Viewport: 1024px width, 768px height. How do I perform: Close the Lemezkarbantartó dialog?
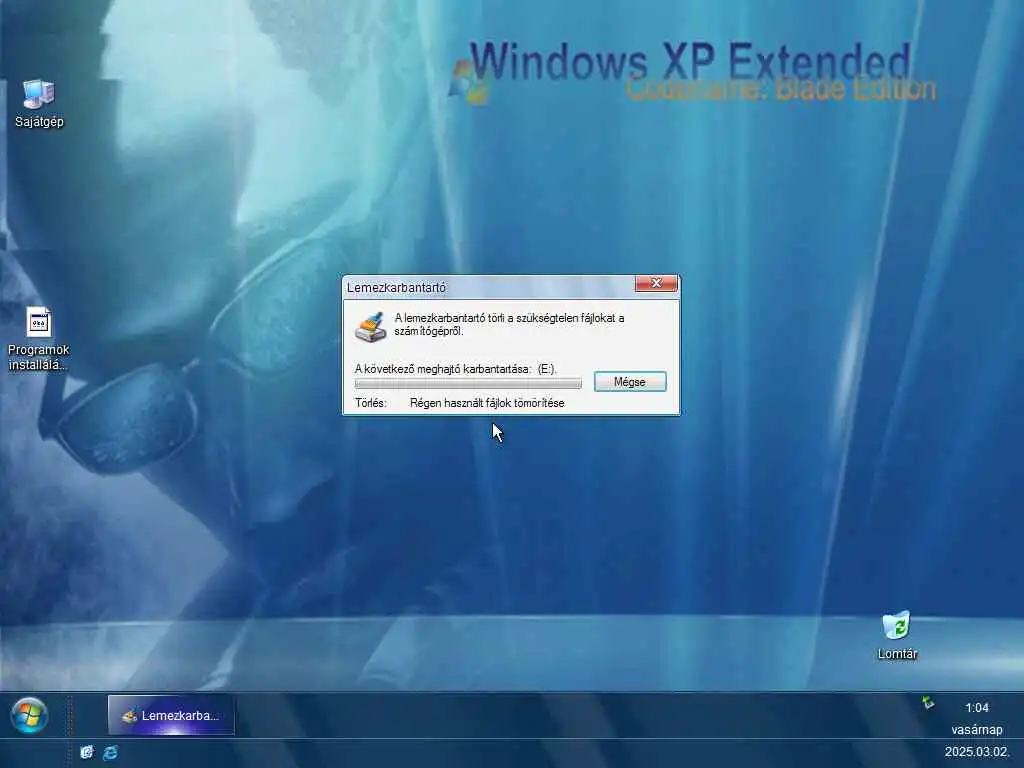[x=656, y=283]
